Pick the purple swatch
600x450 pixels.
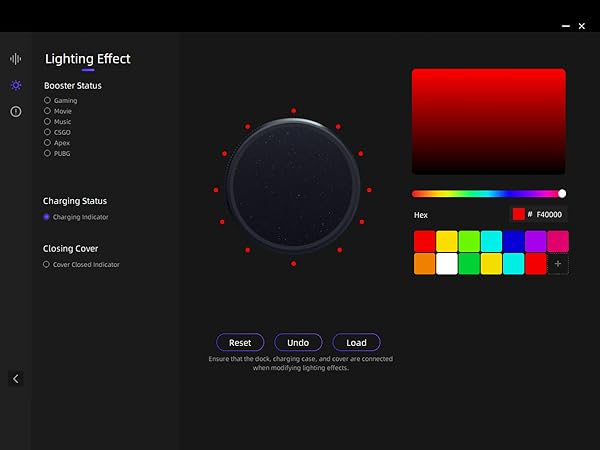[536, 241]
